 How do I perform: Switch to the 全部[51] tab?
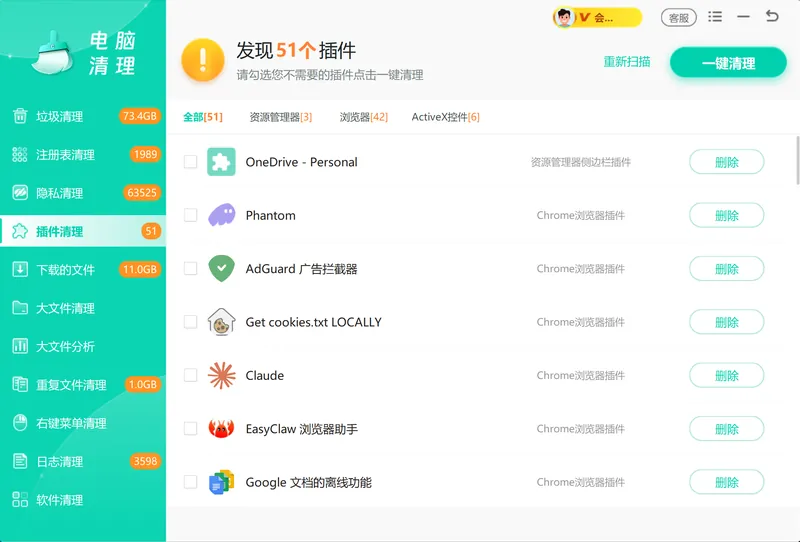[203, 117]
